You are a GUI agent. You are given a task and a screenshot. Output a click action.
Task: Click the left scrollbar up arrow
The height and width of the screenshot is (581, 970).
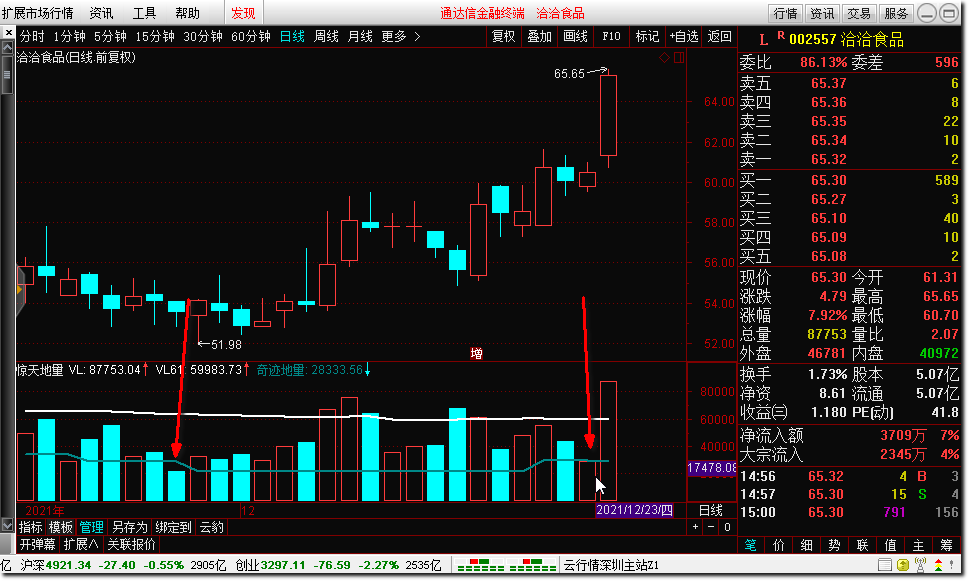[x=7, y=47]
